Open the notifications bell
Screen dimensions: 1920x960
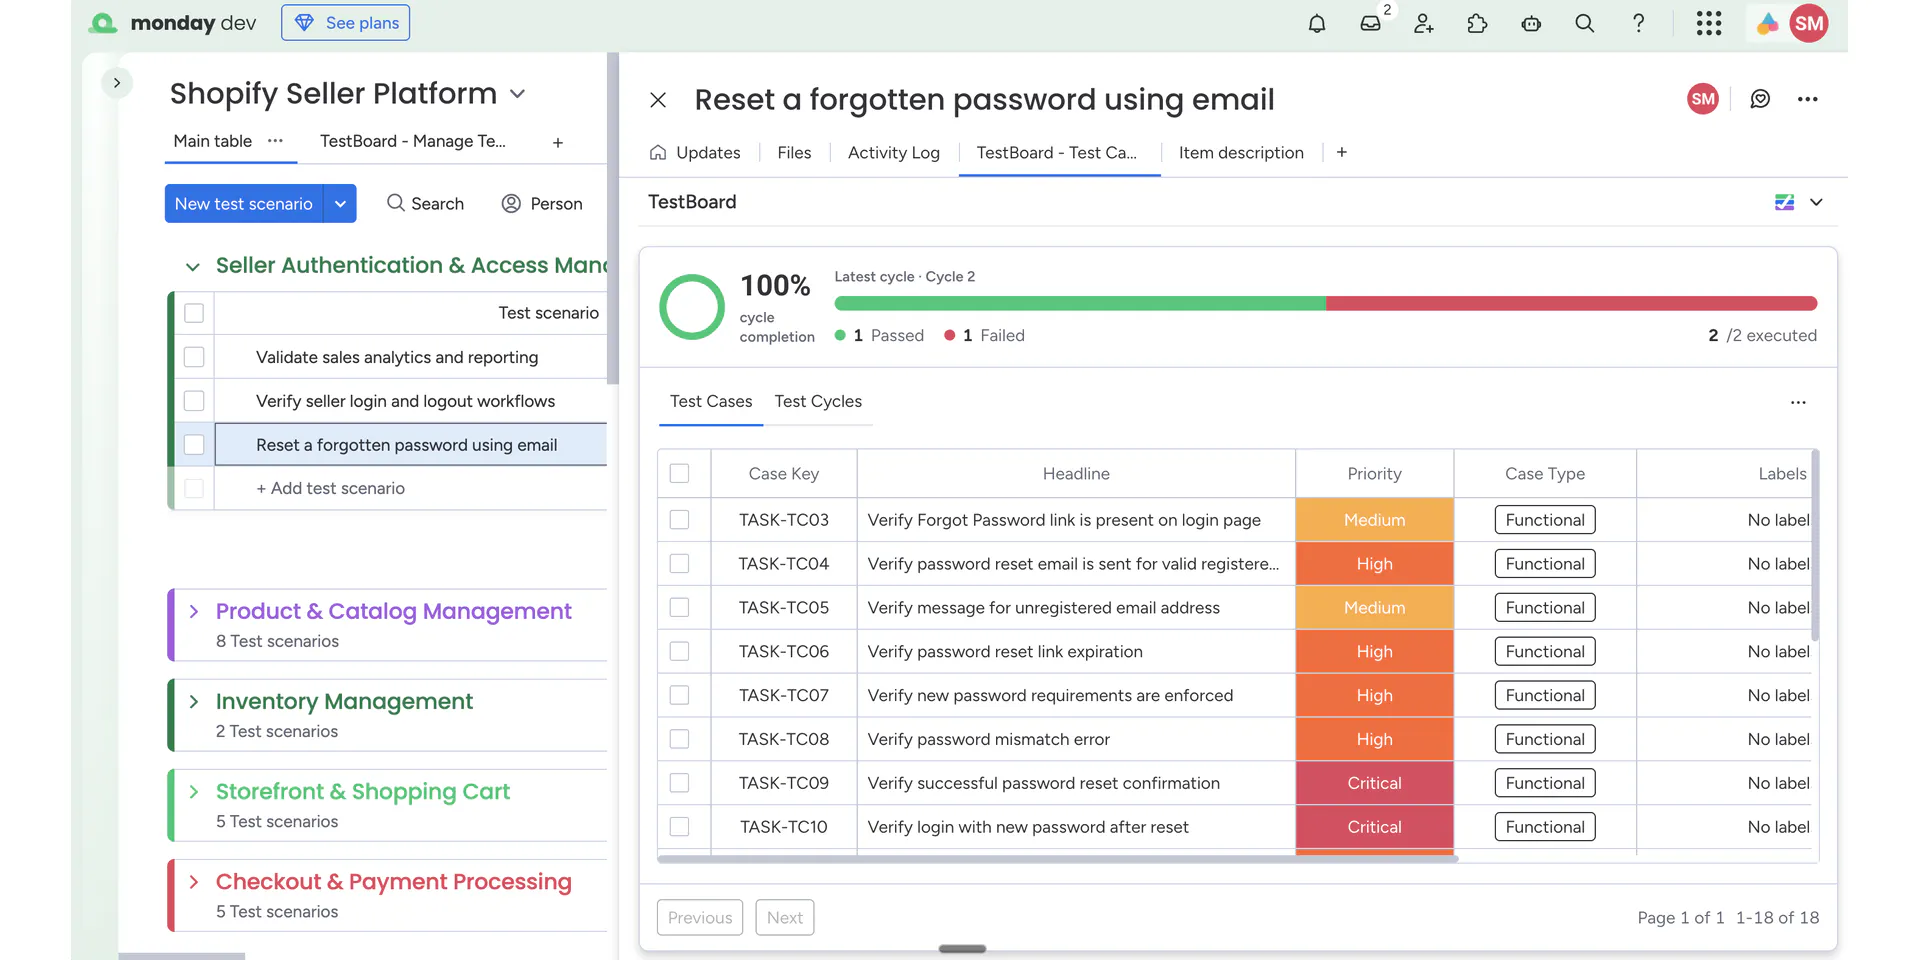(1317, 23)
